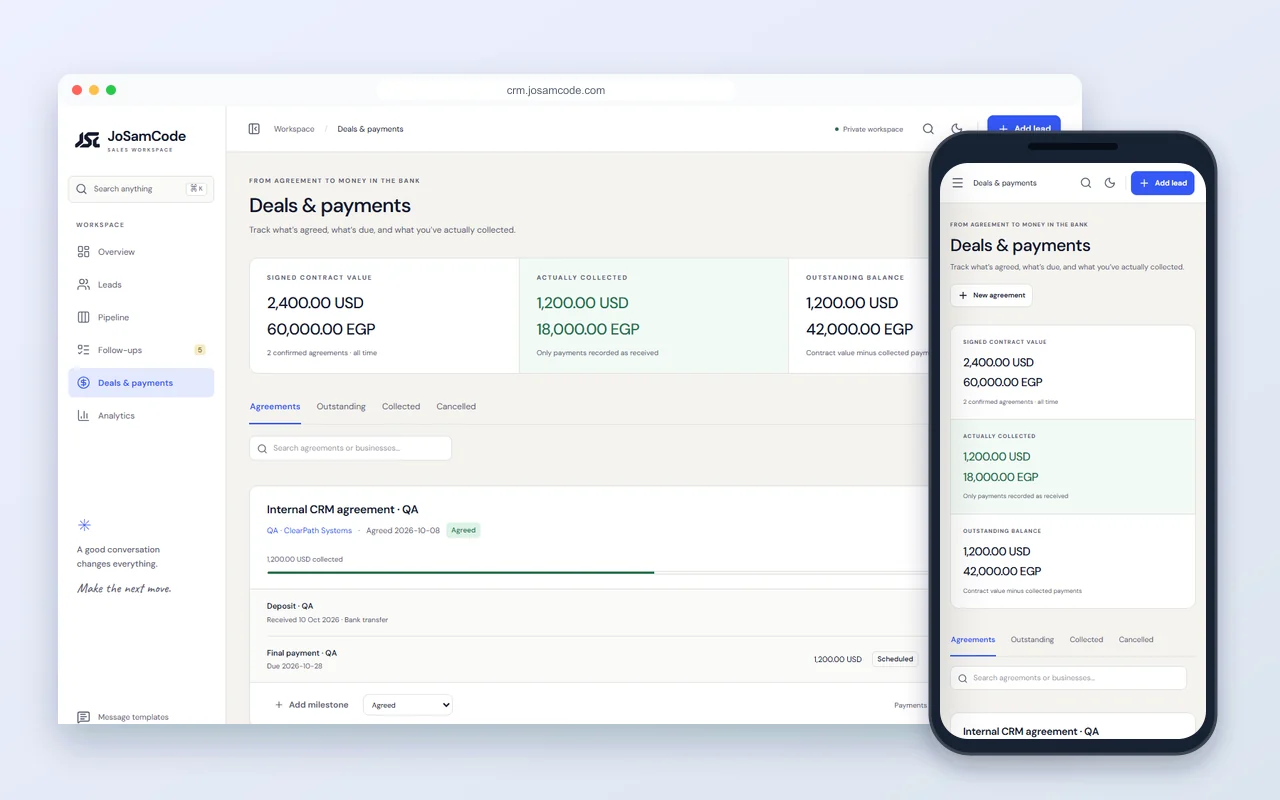
Task: Click the Follow-ups count badge 5
Action: pos(200,350)
